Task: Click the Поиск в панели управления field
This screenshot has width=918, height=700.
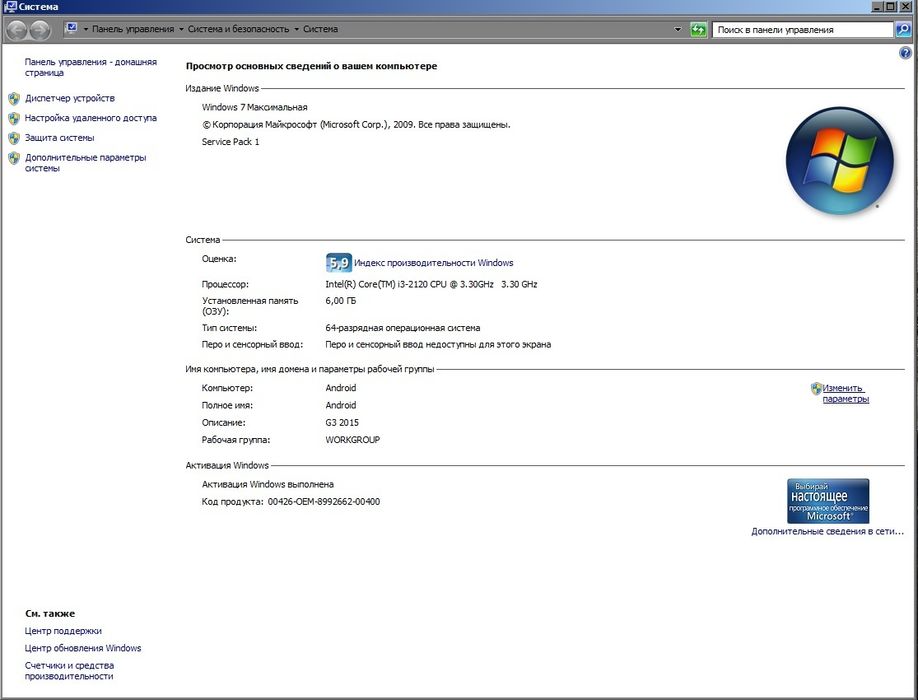Action: 802,29
